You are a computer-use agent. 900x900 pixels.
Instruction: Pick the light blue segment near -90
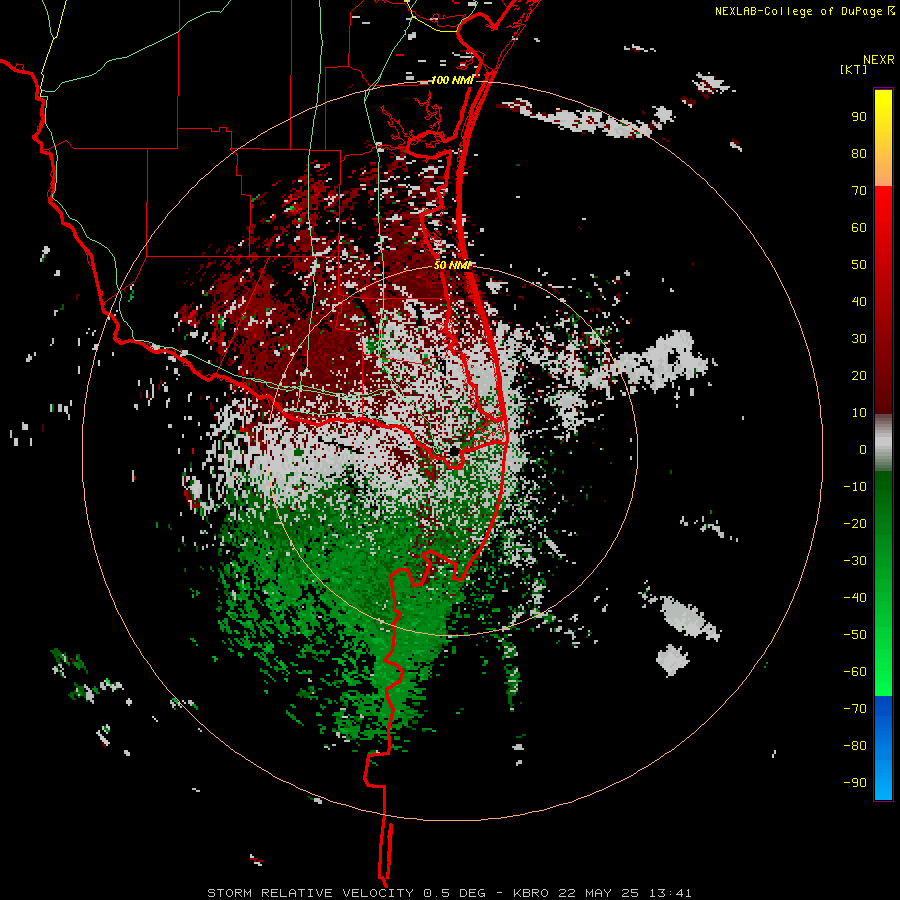(883, 778)
